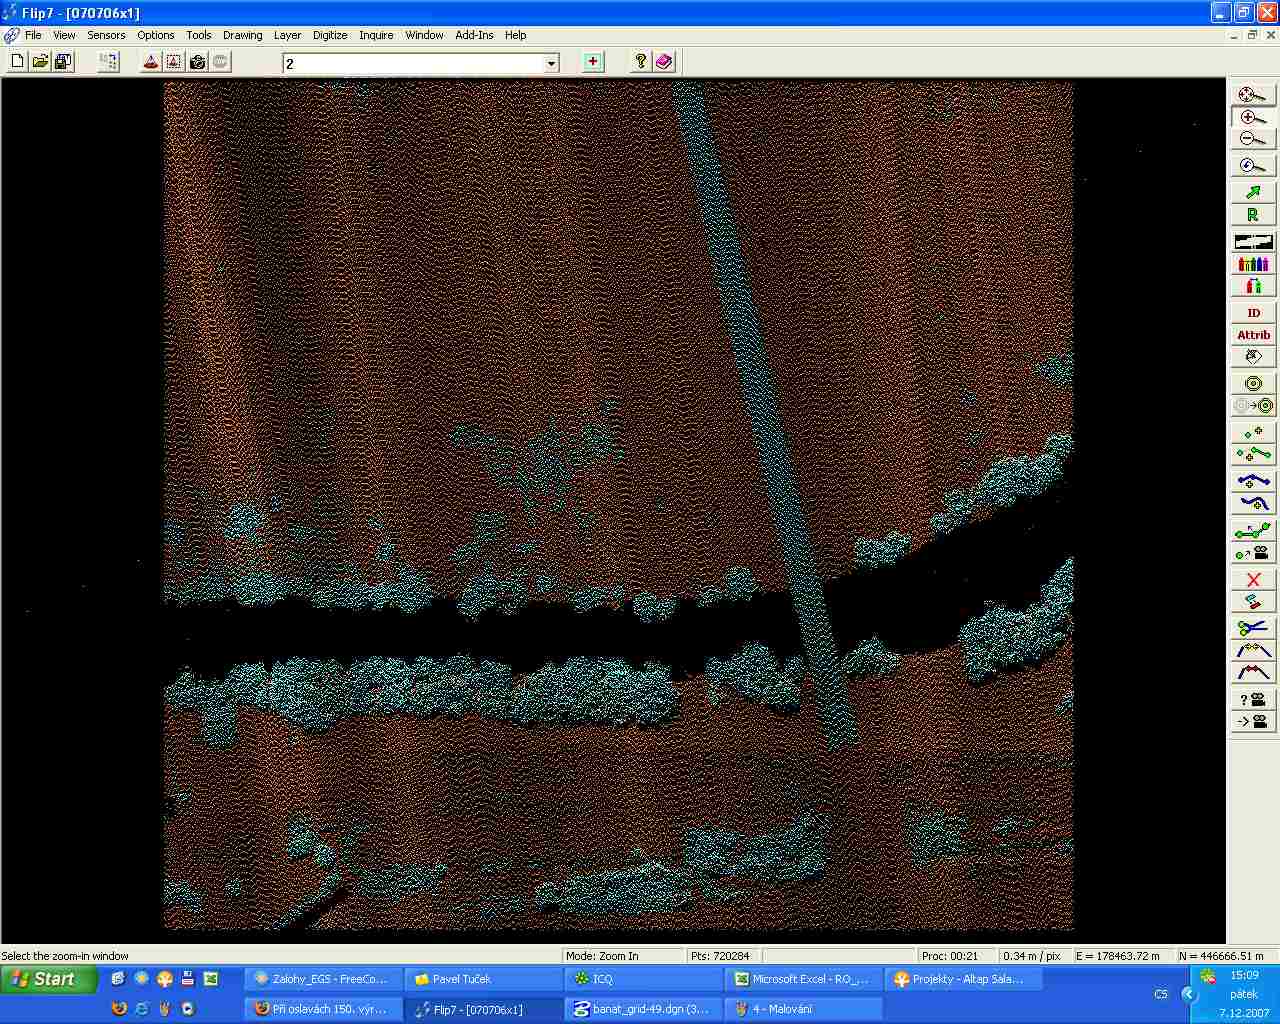Click the Save diskette icon
The height and width of the screenshot is (1024, 1280).
pos(63,62)
